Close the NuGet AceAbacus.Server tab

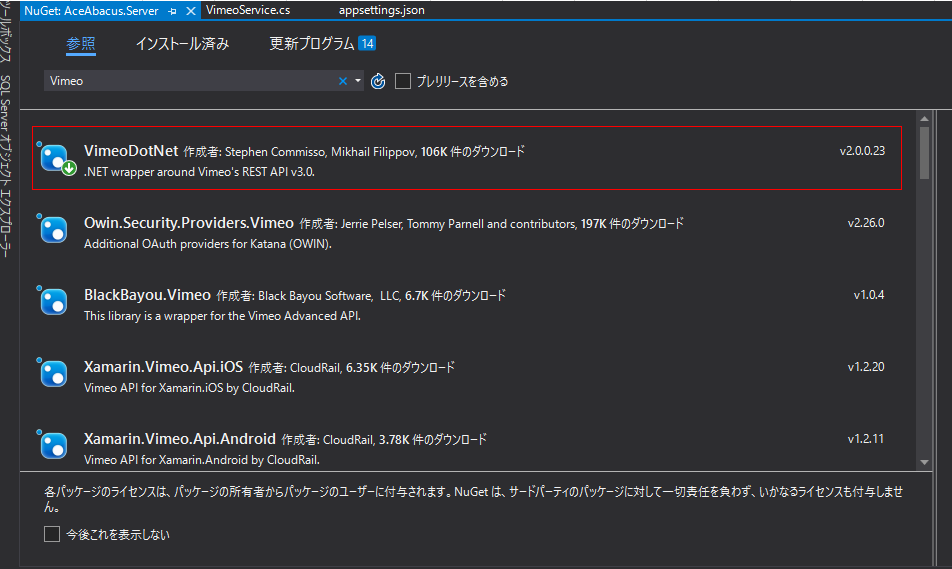coord(191,11)
